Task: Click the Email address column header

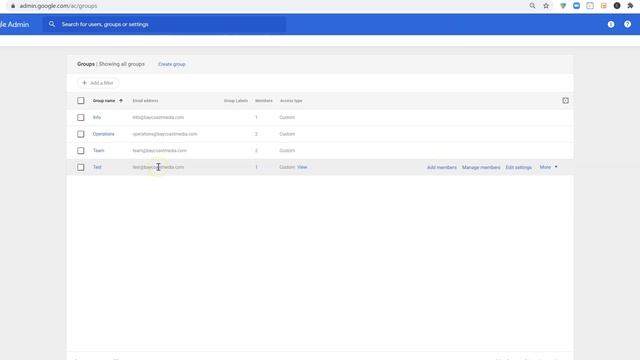Action: (x=145, y=100)
